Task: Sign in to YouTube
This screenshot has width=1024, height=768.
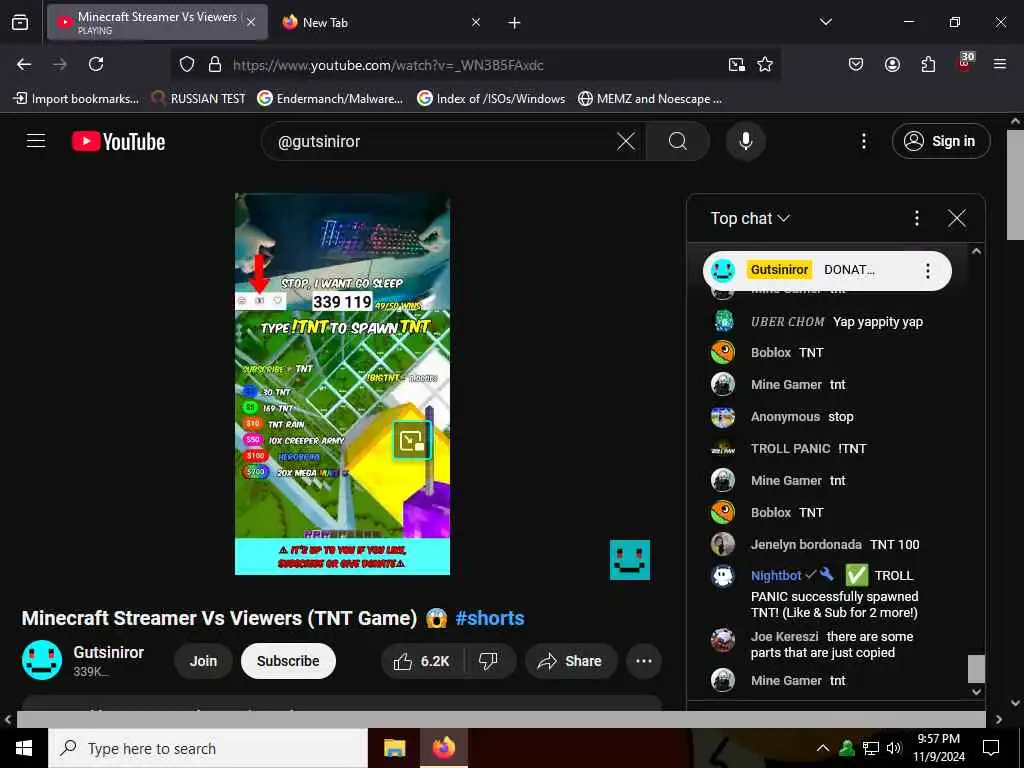Action: pyautogui.click(x=940, y=141)
